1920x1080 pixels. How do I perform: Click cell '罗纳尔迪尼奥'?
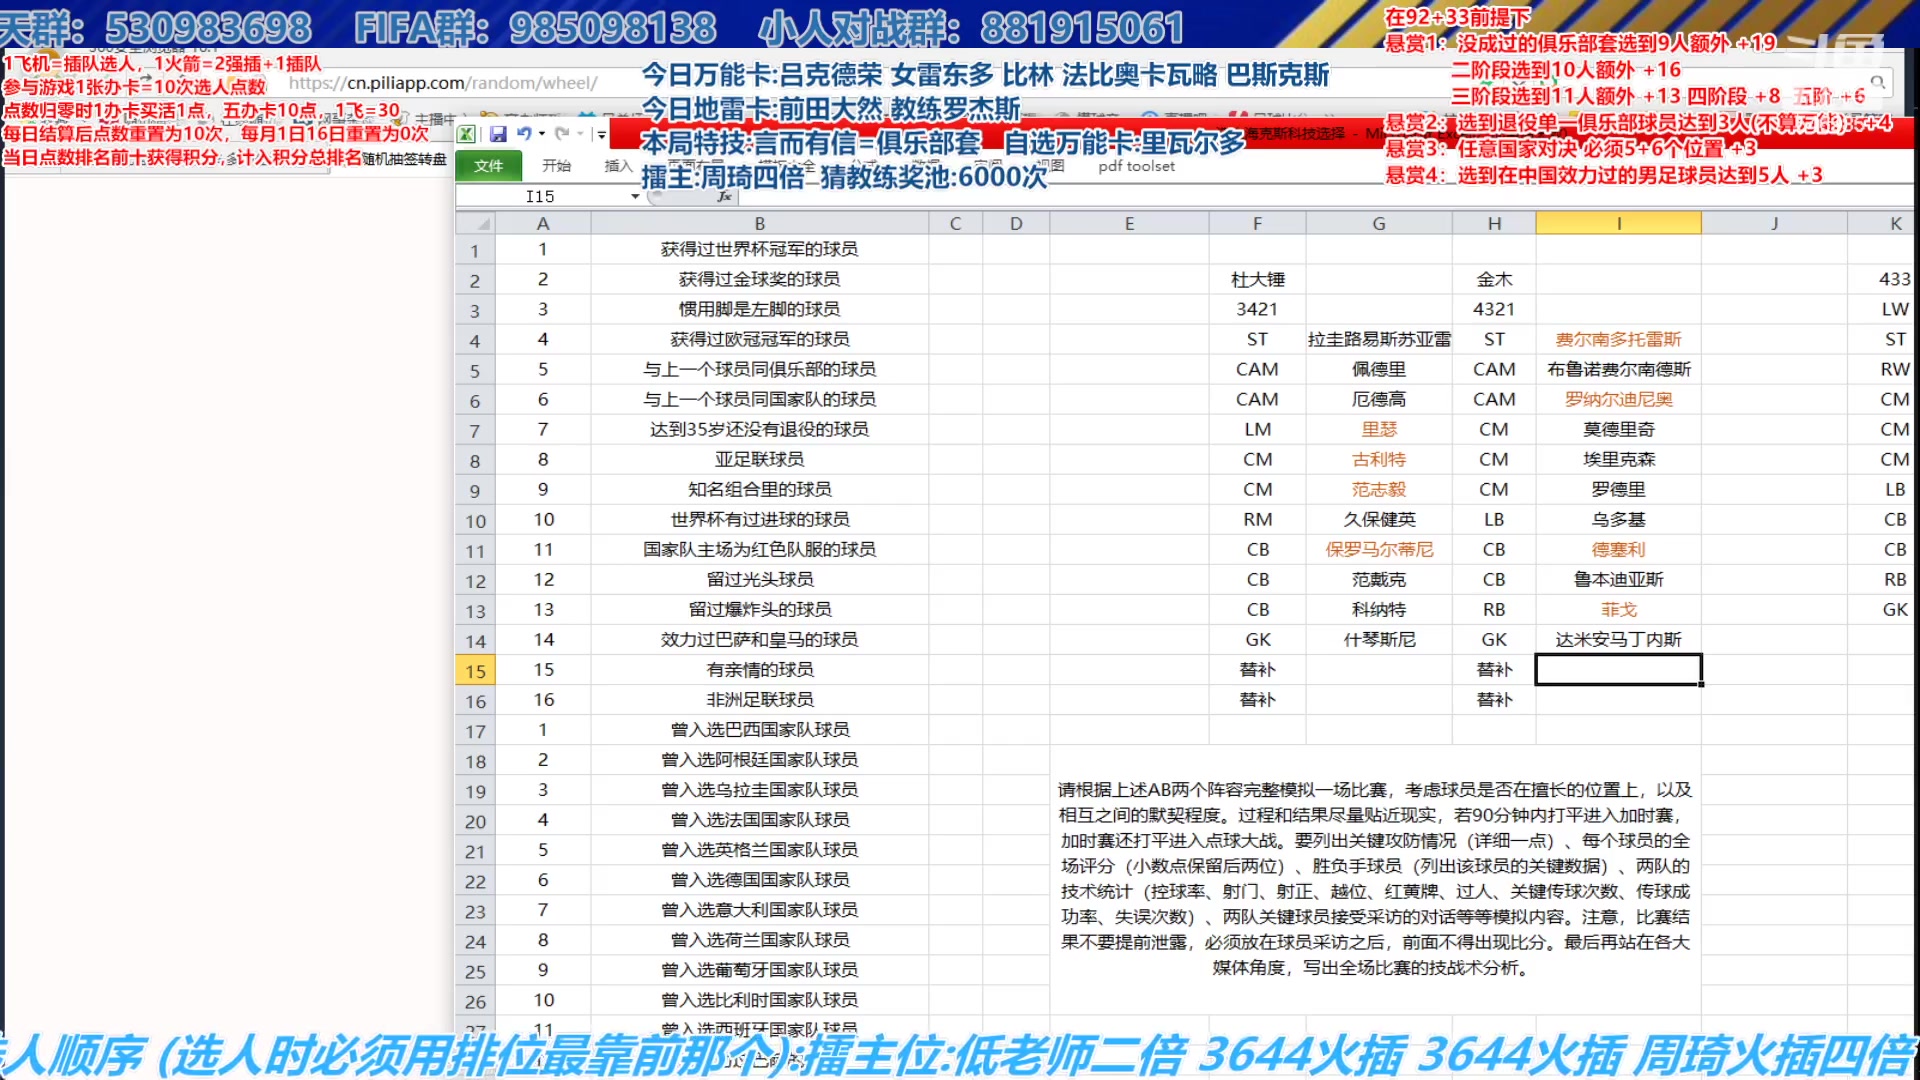[x=1618, y=399]
